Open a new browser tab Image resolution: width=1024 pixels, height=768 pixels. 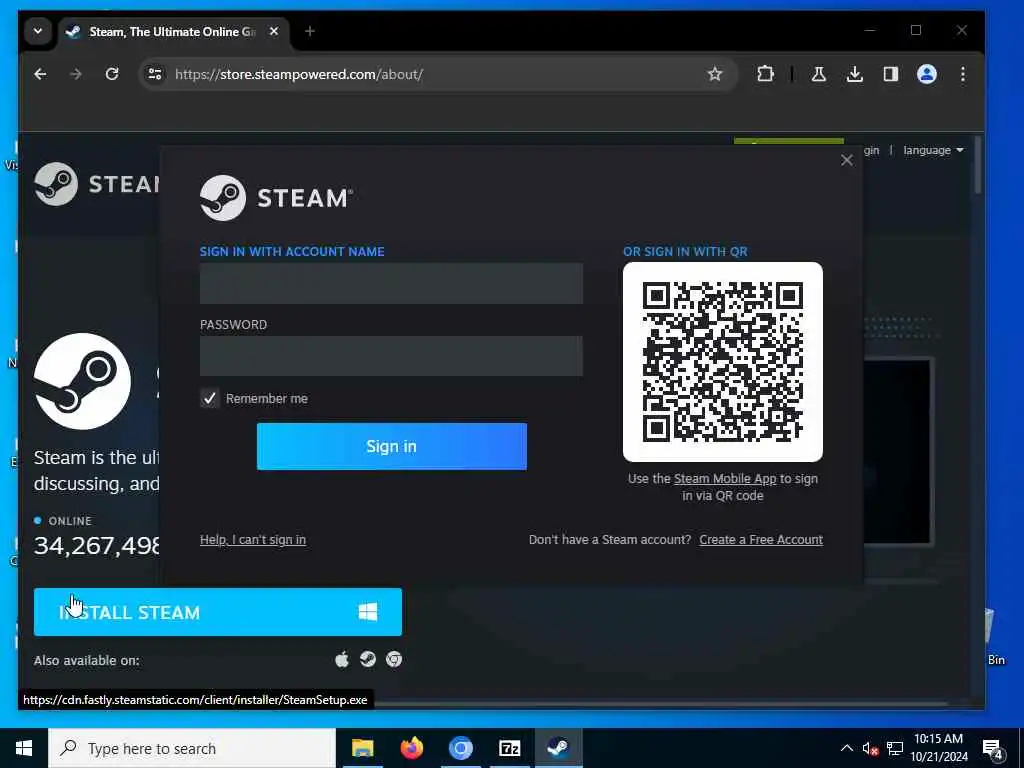(310, 31)
